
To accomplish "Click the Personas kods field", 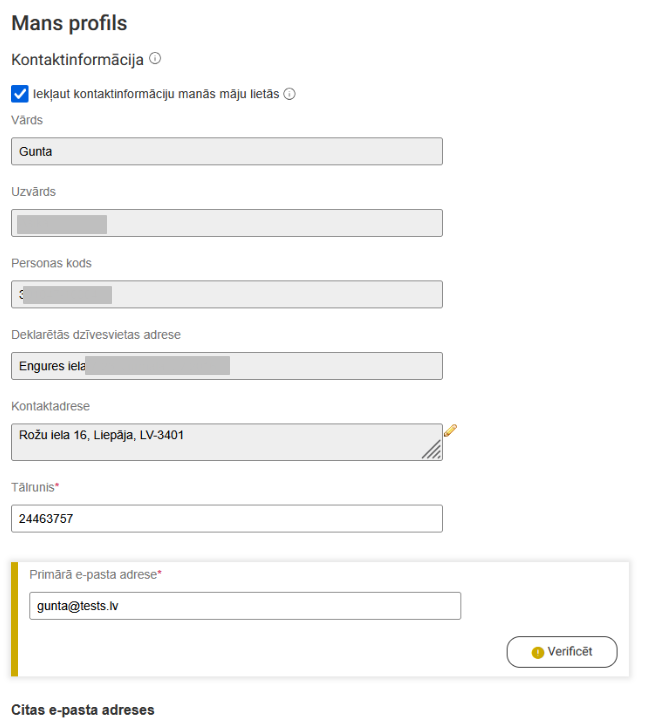I will point(227,294).
